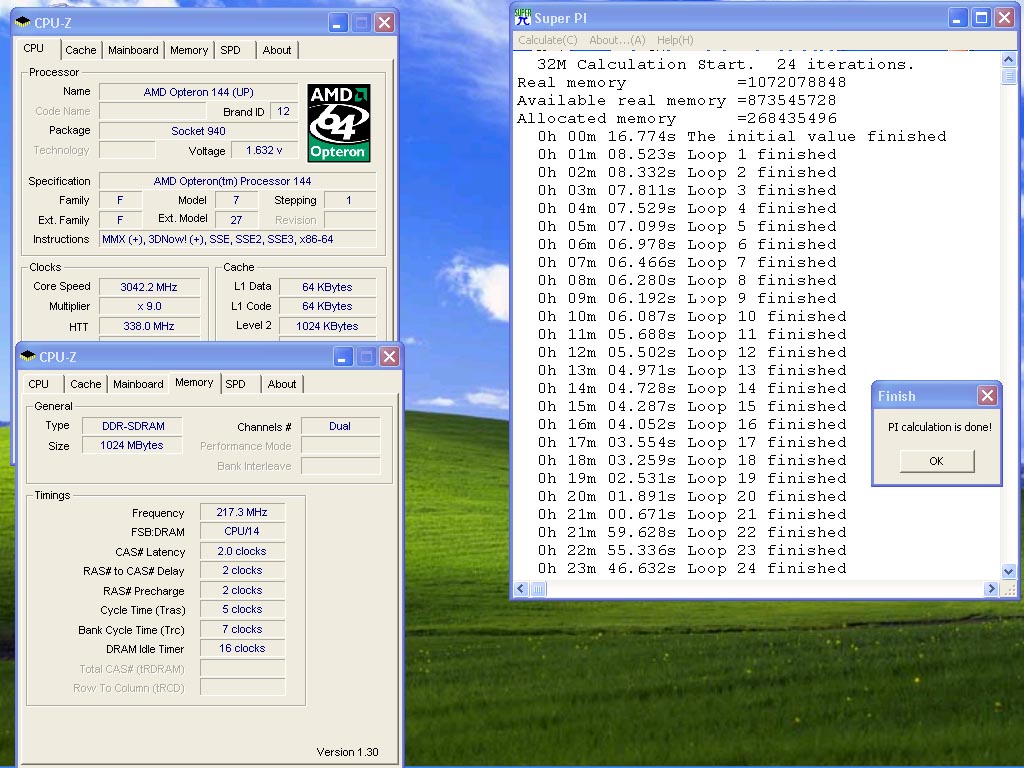Click Super PI vertical scrollbar down arrow
This screenshot has width=1024, height=768.
[x=1009, y=571]
